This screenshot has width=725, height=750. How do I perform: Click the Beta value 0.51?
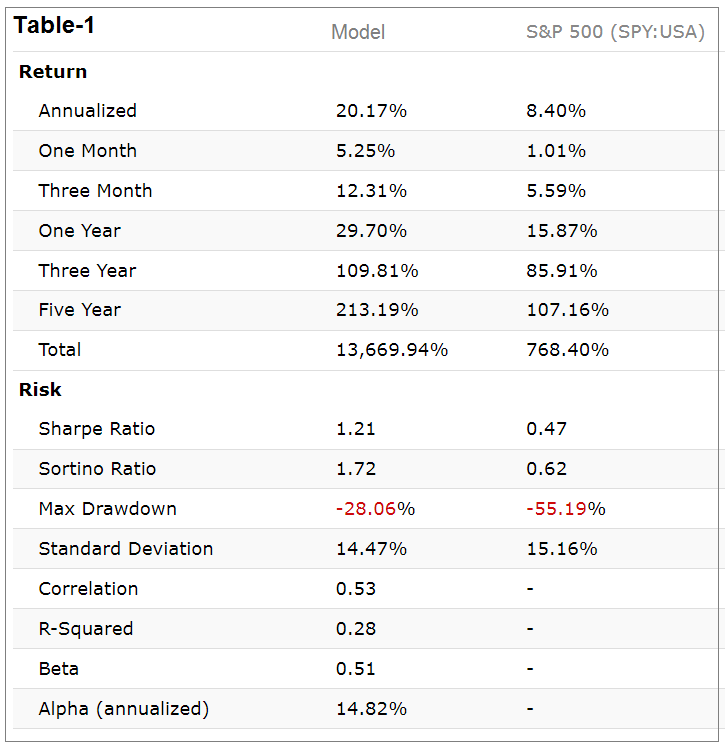point(356,669)
